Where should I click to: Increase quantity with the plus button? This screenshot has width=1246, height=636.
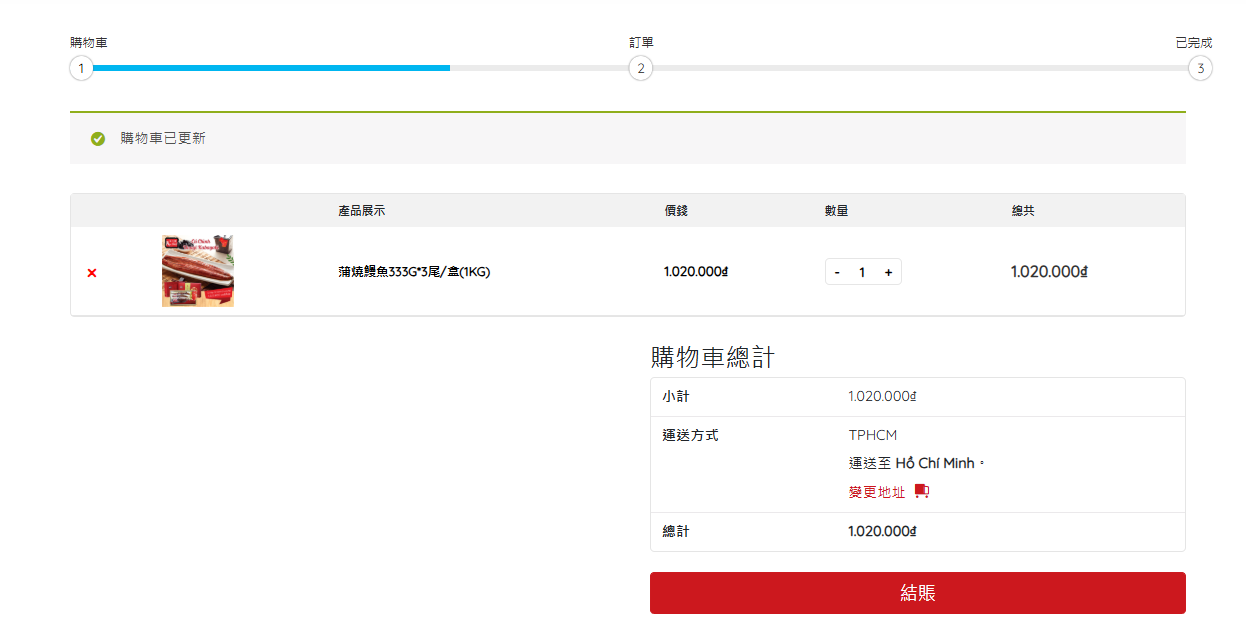pyautogui.click(x=888, y=272)
